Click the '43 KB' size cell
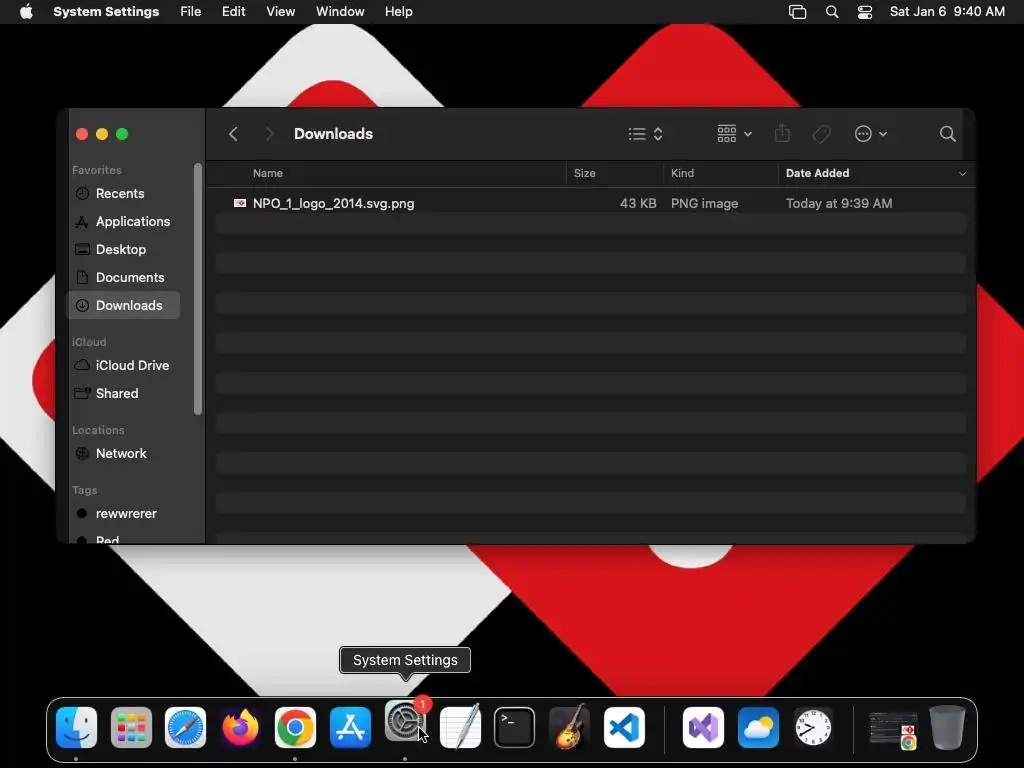The image size is (1024, 768). pyautogui.click(x=638, y=203)
